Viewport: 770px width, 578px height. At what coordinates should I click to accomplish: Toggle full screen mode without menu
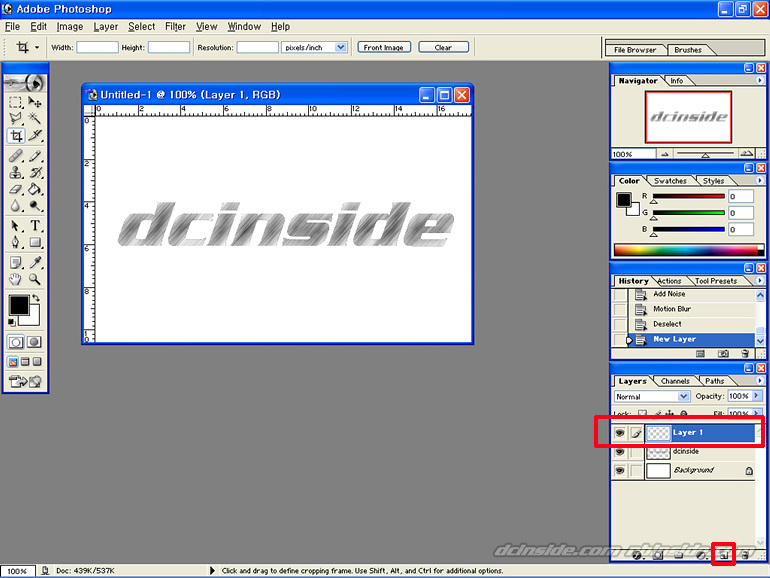click(x=37, y=362)
